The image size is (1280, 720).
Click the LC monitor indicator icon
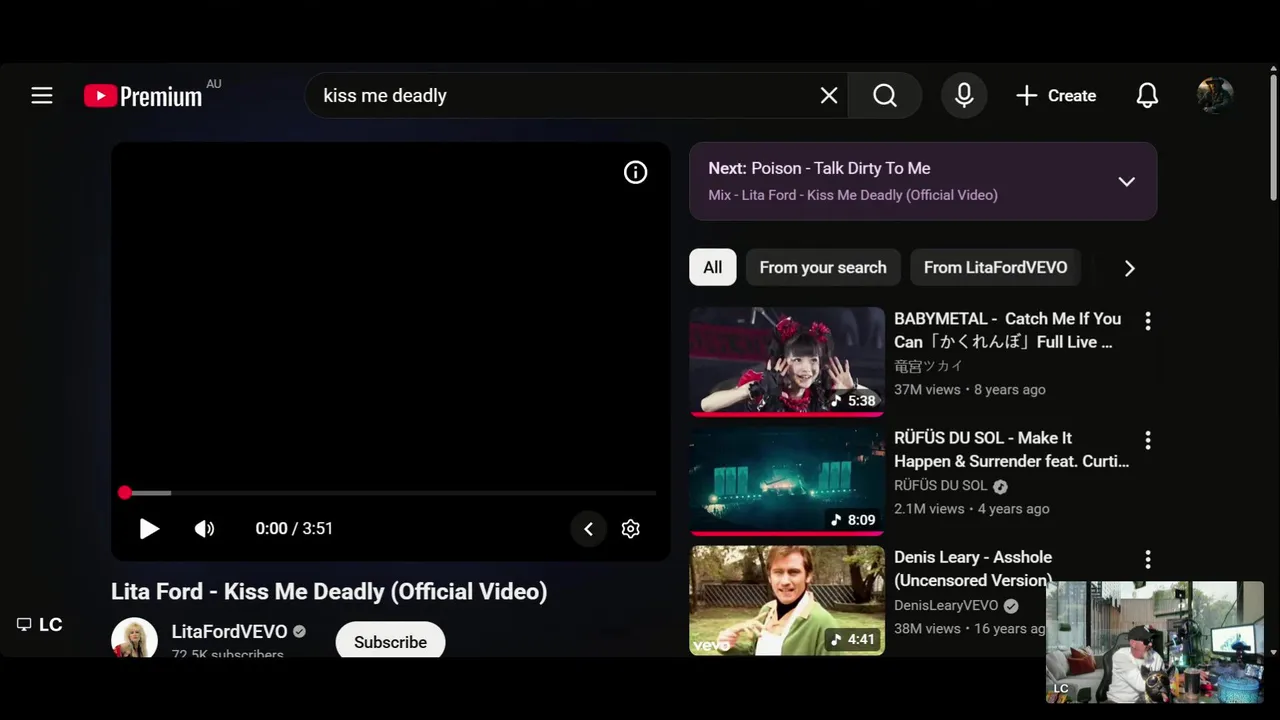24,625
